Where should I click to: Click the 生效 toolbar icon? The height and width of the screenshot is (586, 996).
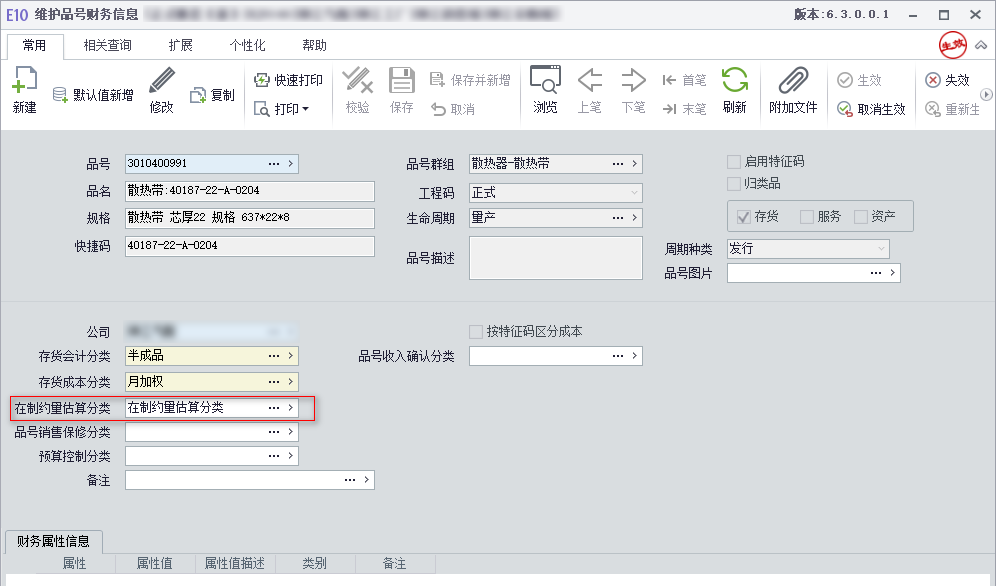(x=845, y=80)
